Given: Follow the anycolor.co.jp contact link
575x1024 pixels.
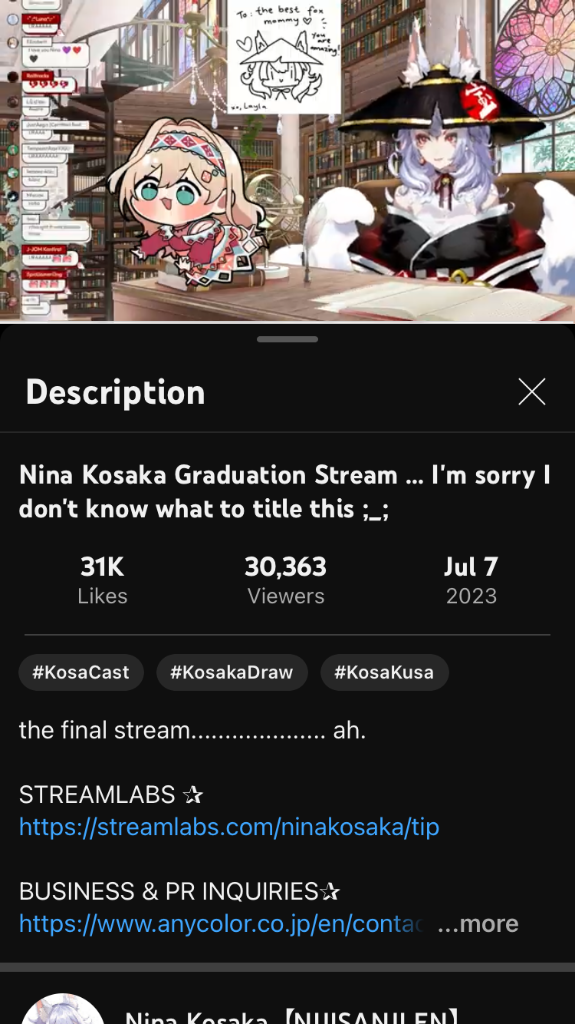Looking at the screenshot, I should 222,923.
